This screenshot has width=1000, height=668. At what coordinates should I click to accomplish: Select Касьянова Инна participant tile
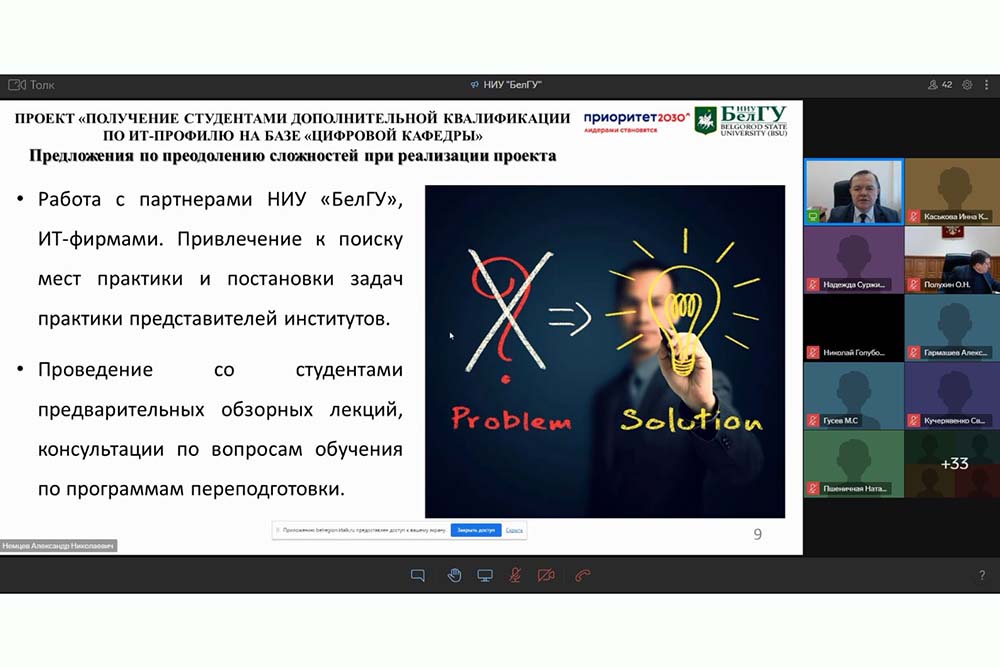pos(952,191)
